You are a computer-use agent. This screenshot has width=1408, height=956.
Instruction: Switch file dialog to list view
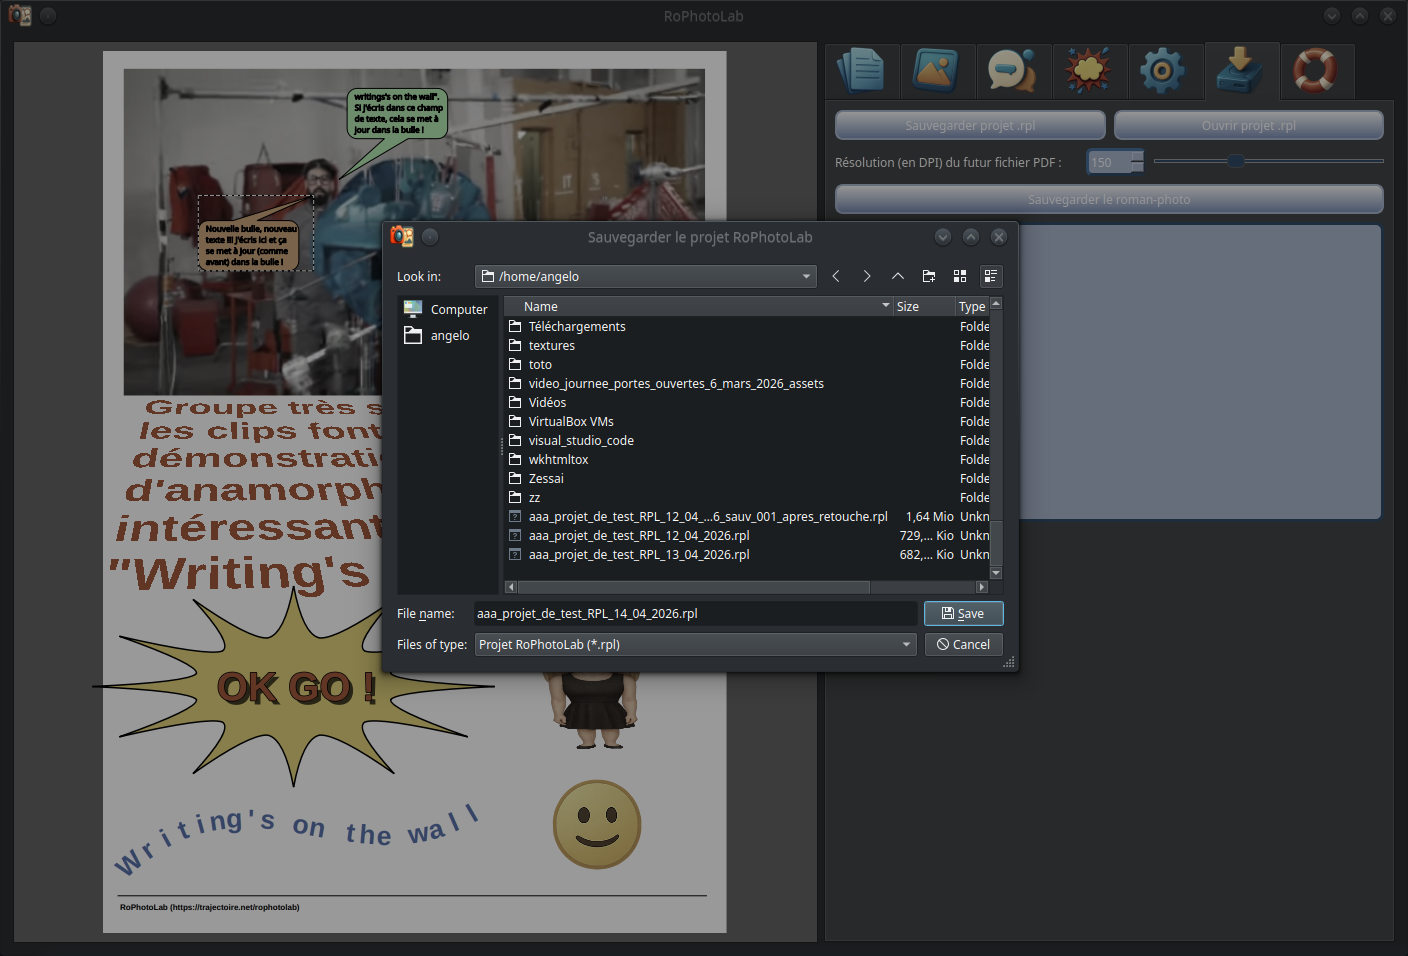coord(960,276)
